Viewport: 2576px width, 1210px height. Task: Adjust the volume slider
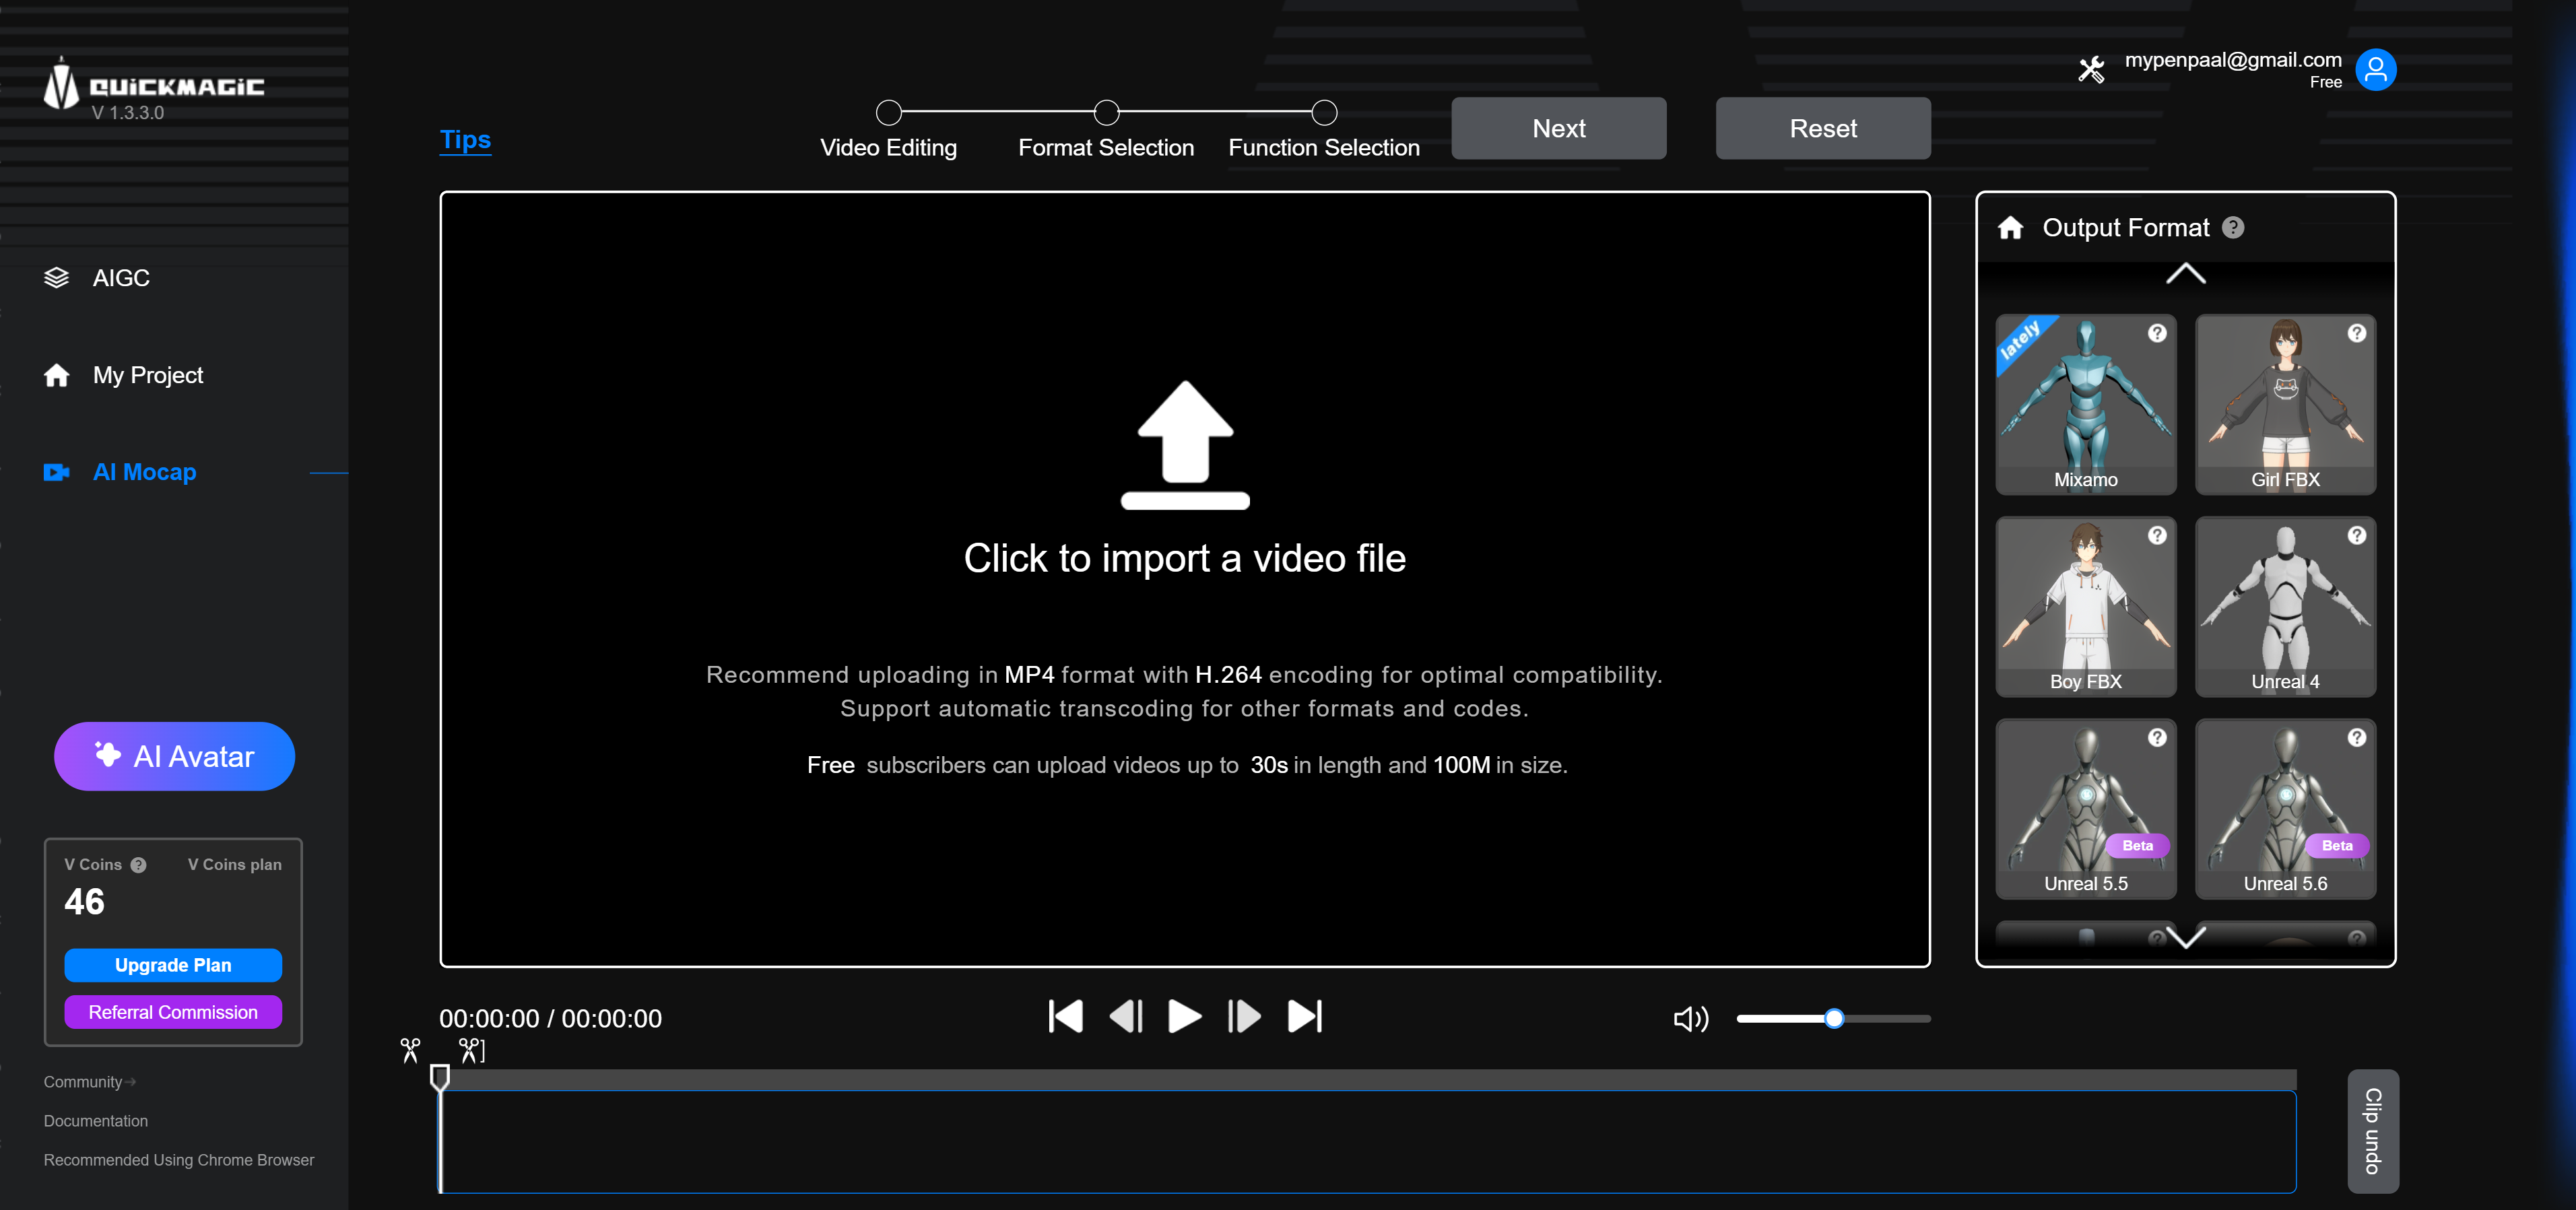tap(1833, 1019)
